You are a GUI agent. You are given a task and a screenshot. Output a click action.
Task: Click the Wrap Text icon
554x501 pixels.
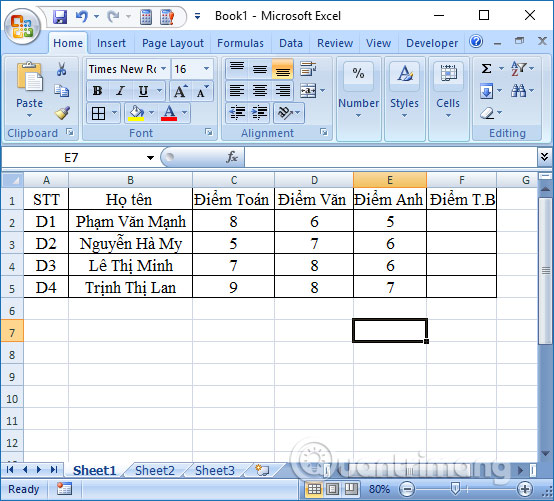click(308, 69)
